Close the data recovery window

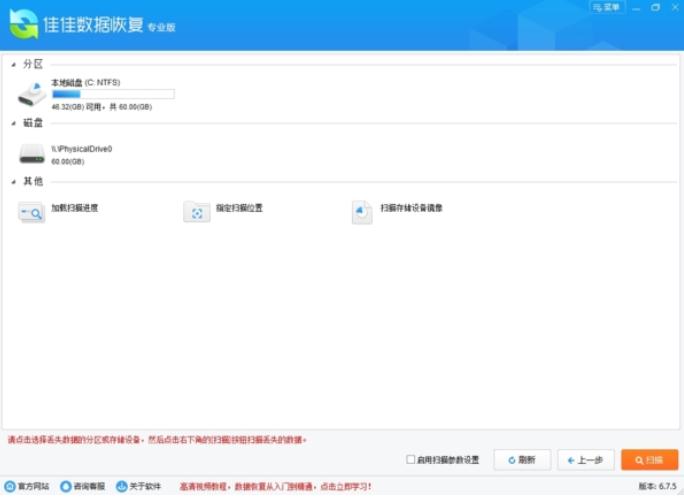675,7
